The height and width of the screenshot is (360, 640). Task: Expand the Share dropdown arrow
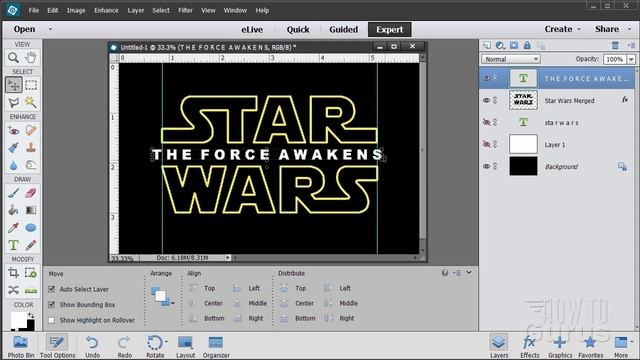tap(629, 29)
